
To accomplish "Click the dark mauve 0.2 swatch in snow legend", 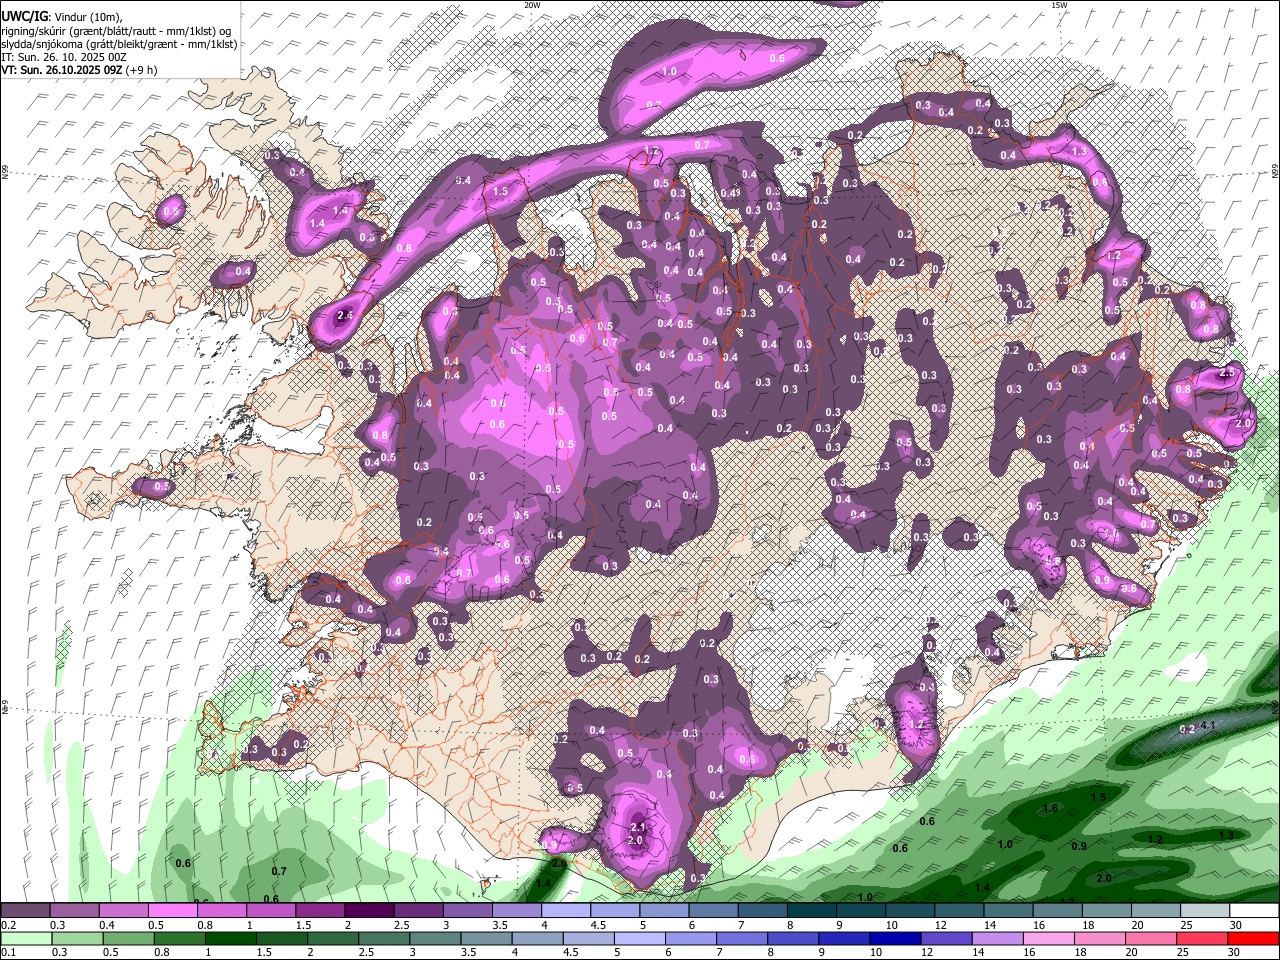I will 25,911.
